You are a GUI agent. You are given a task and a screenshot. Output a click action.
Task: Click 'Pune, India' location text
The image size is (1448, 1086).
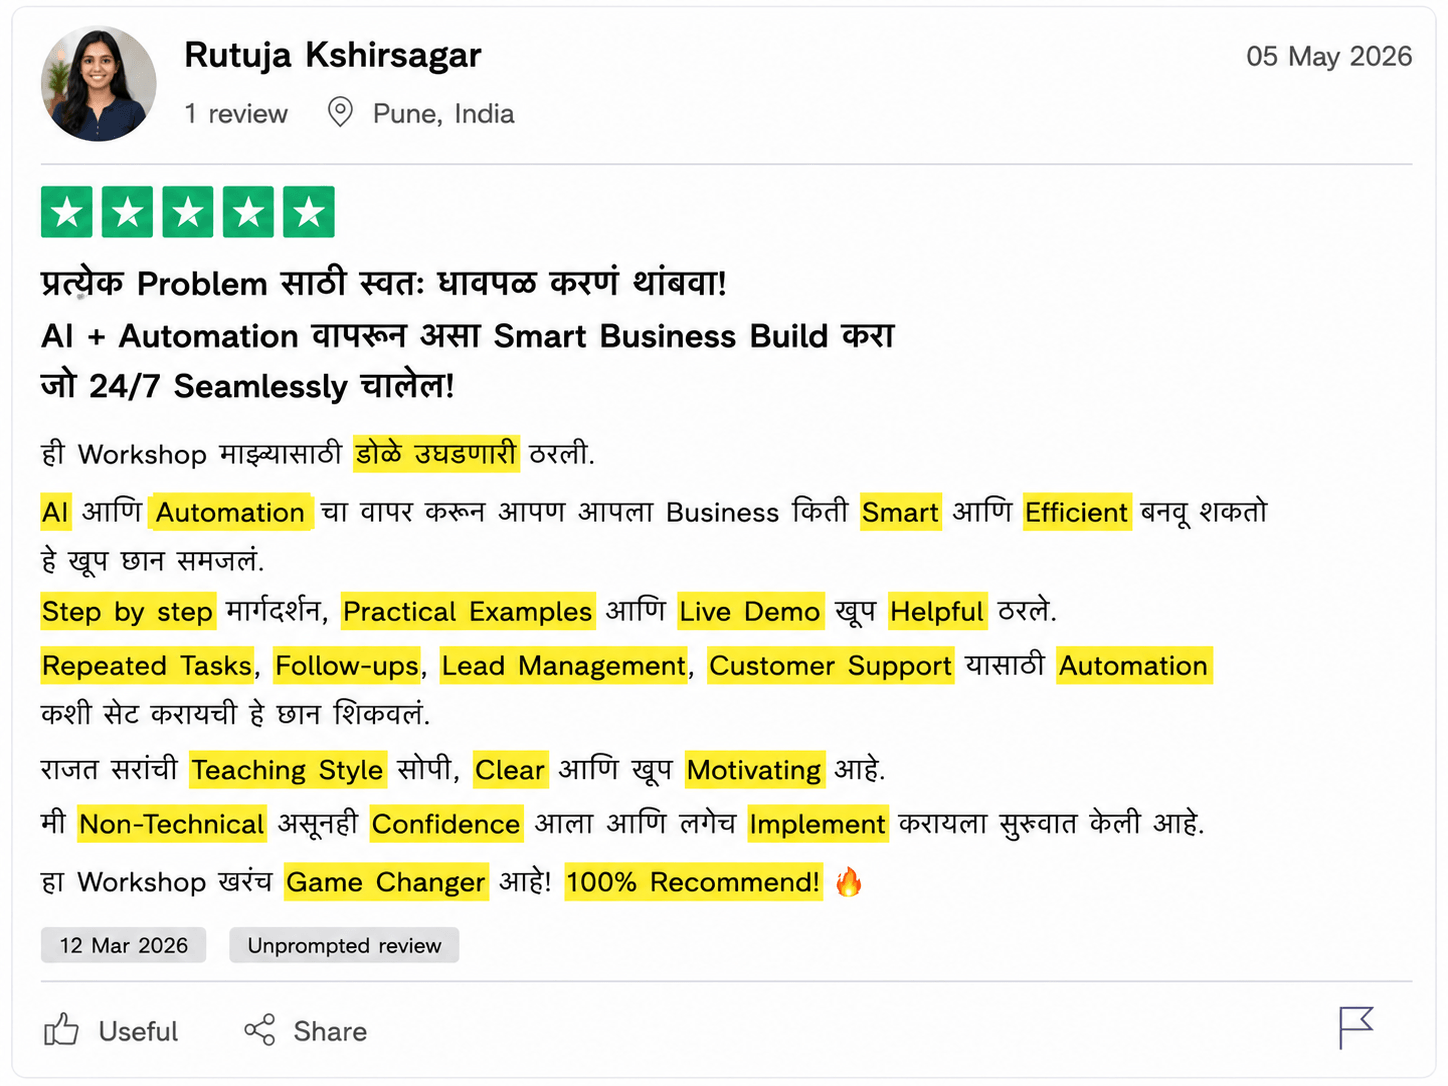pos(443,114)
